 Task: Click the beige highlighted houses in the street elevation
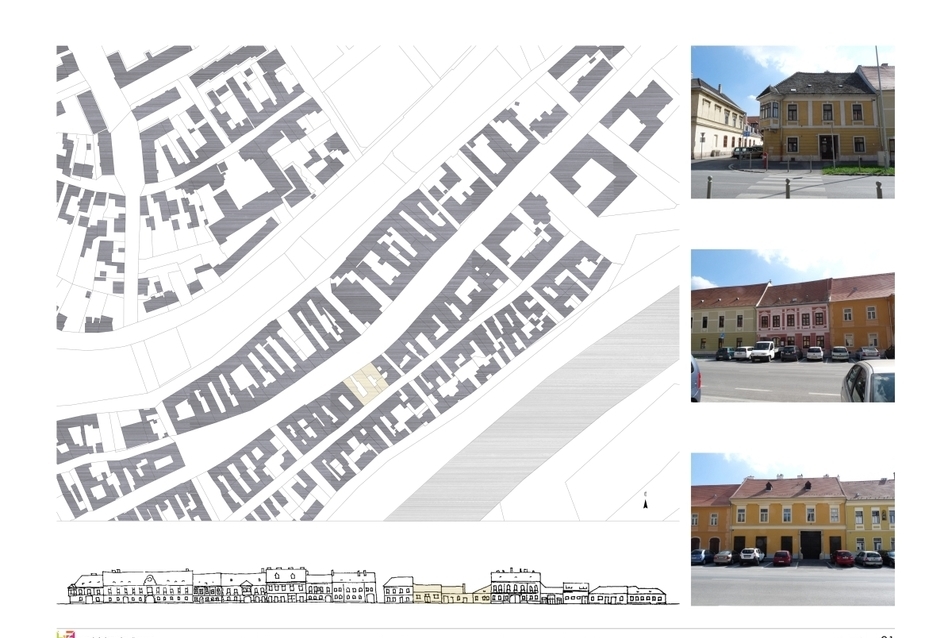point(452,593)
